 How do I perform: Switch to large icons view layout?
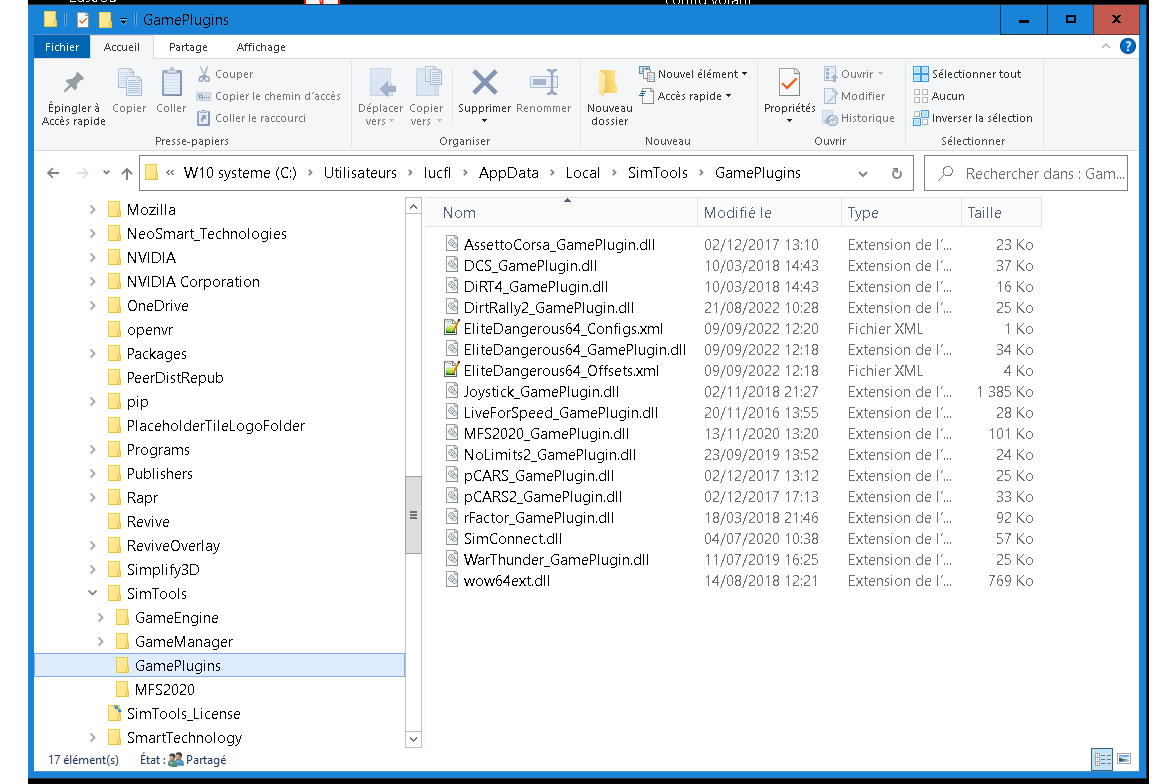point(1124,759)
